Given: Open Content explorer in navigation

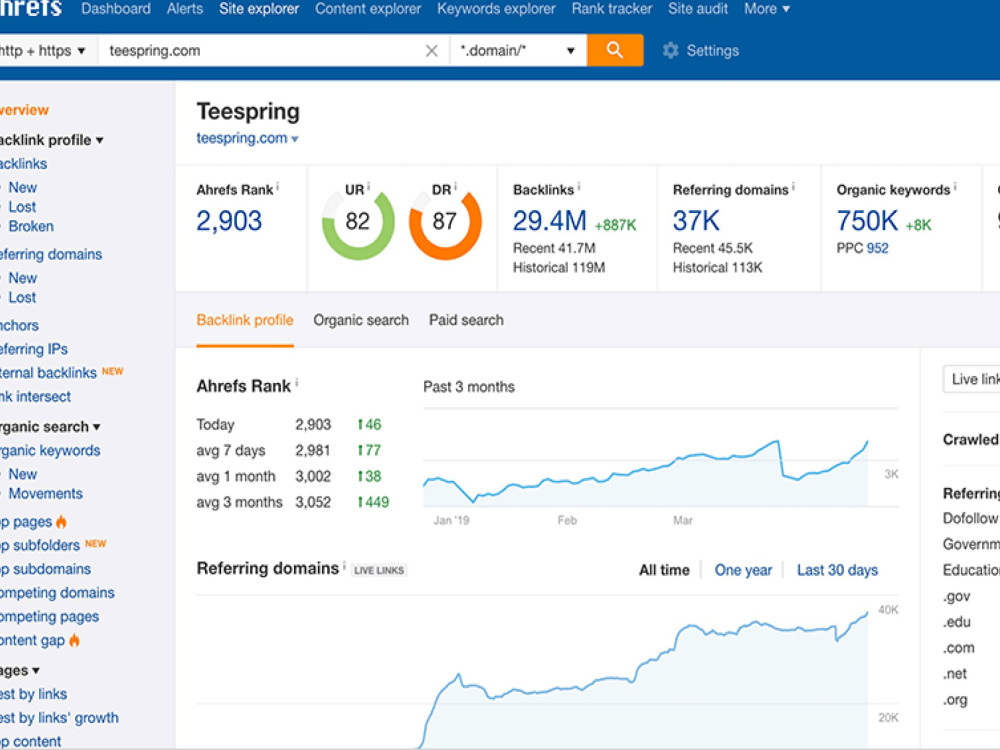Looking at the screenshot, I should [368, 9].
